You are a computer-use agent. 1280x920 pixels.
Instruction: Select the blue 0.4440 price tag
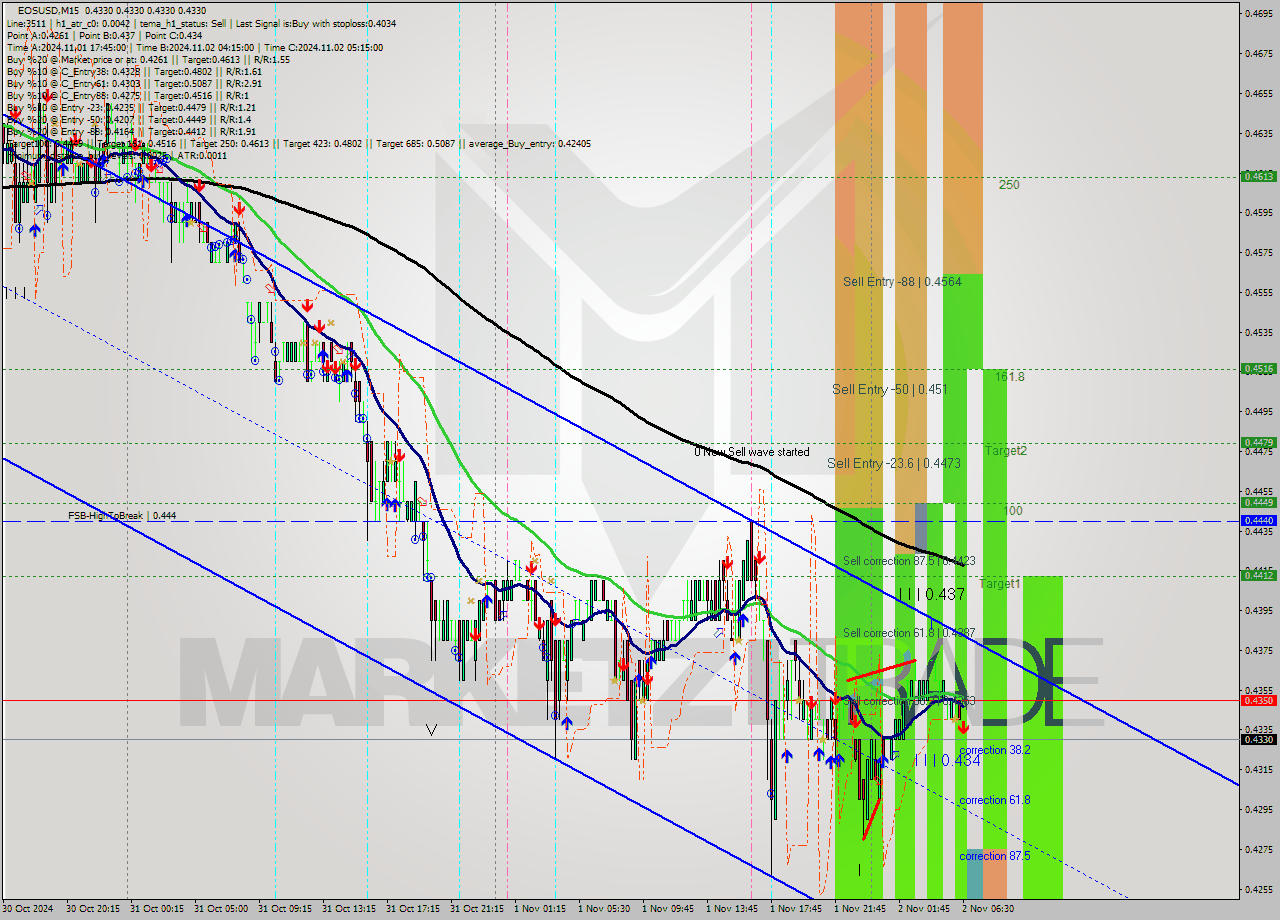[1257, 521]
